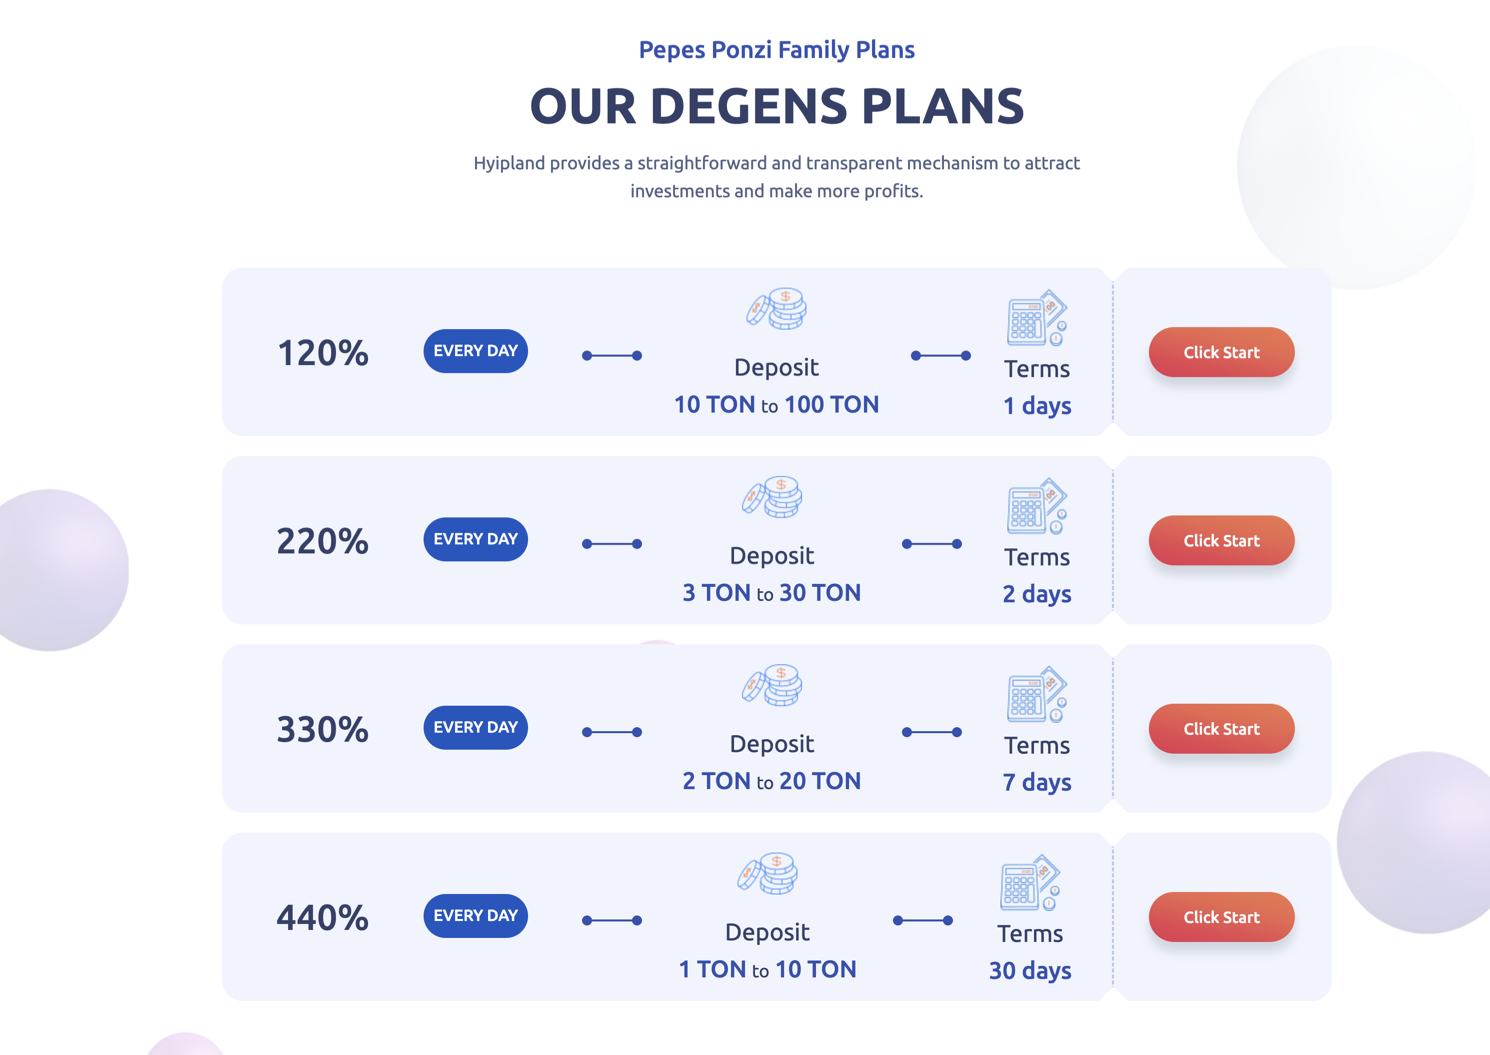Click the 10 TON to 100 TON deposit range

(777, 405)
